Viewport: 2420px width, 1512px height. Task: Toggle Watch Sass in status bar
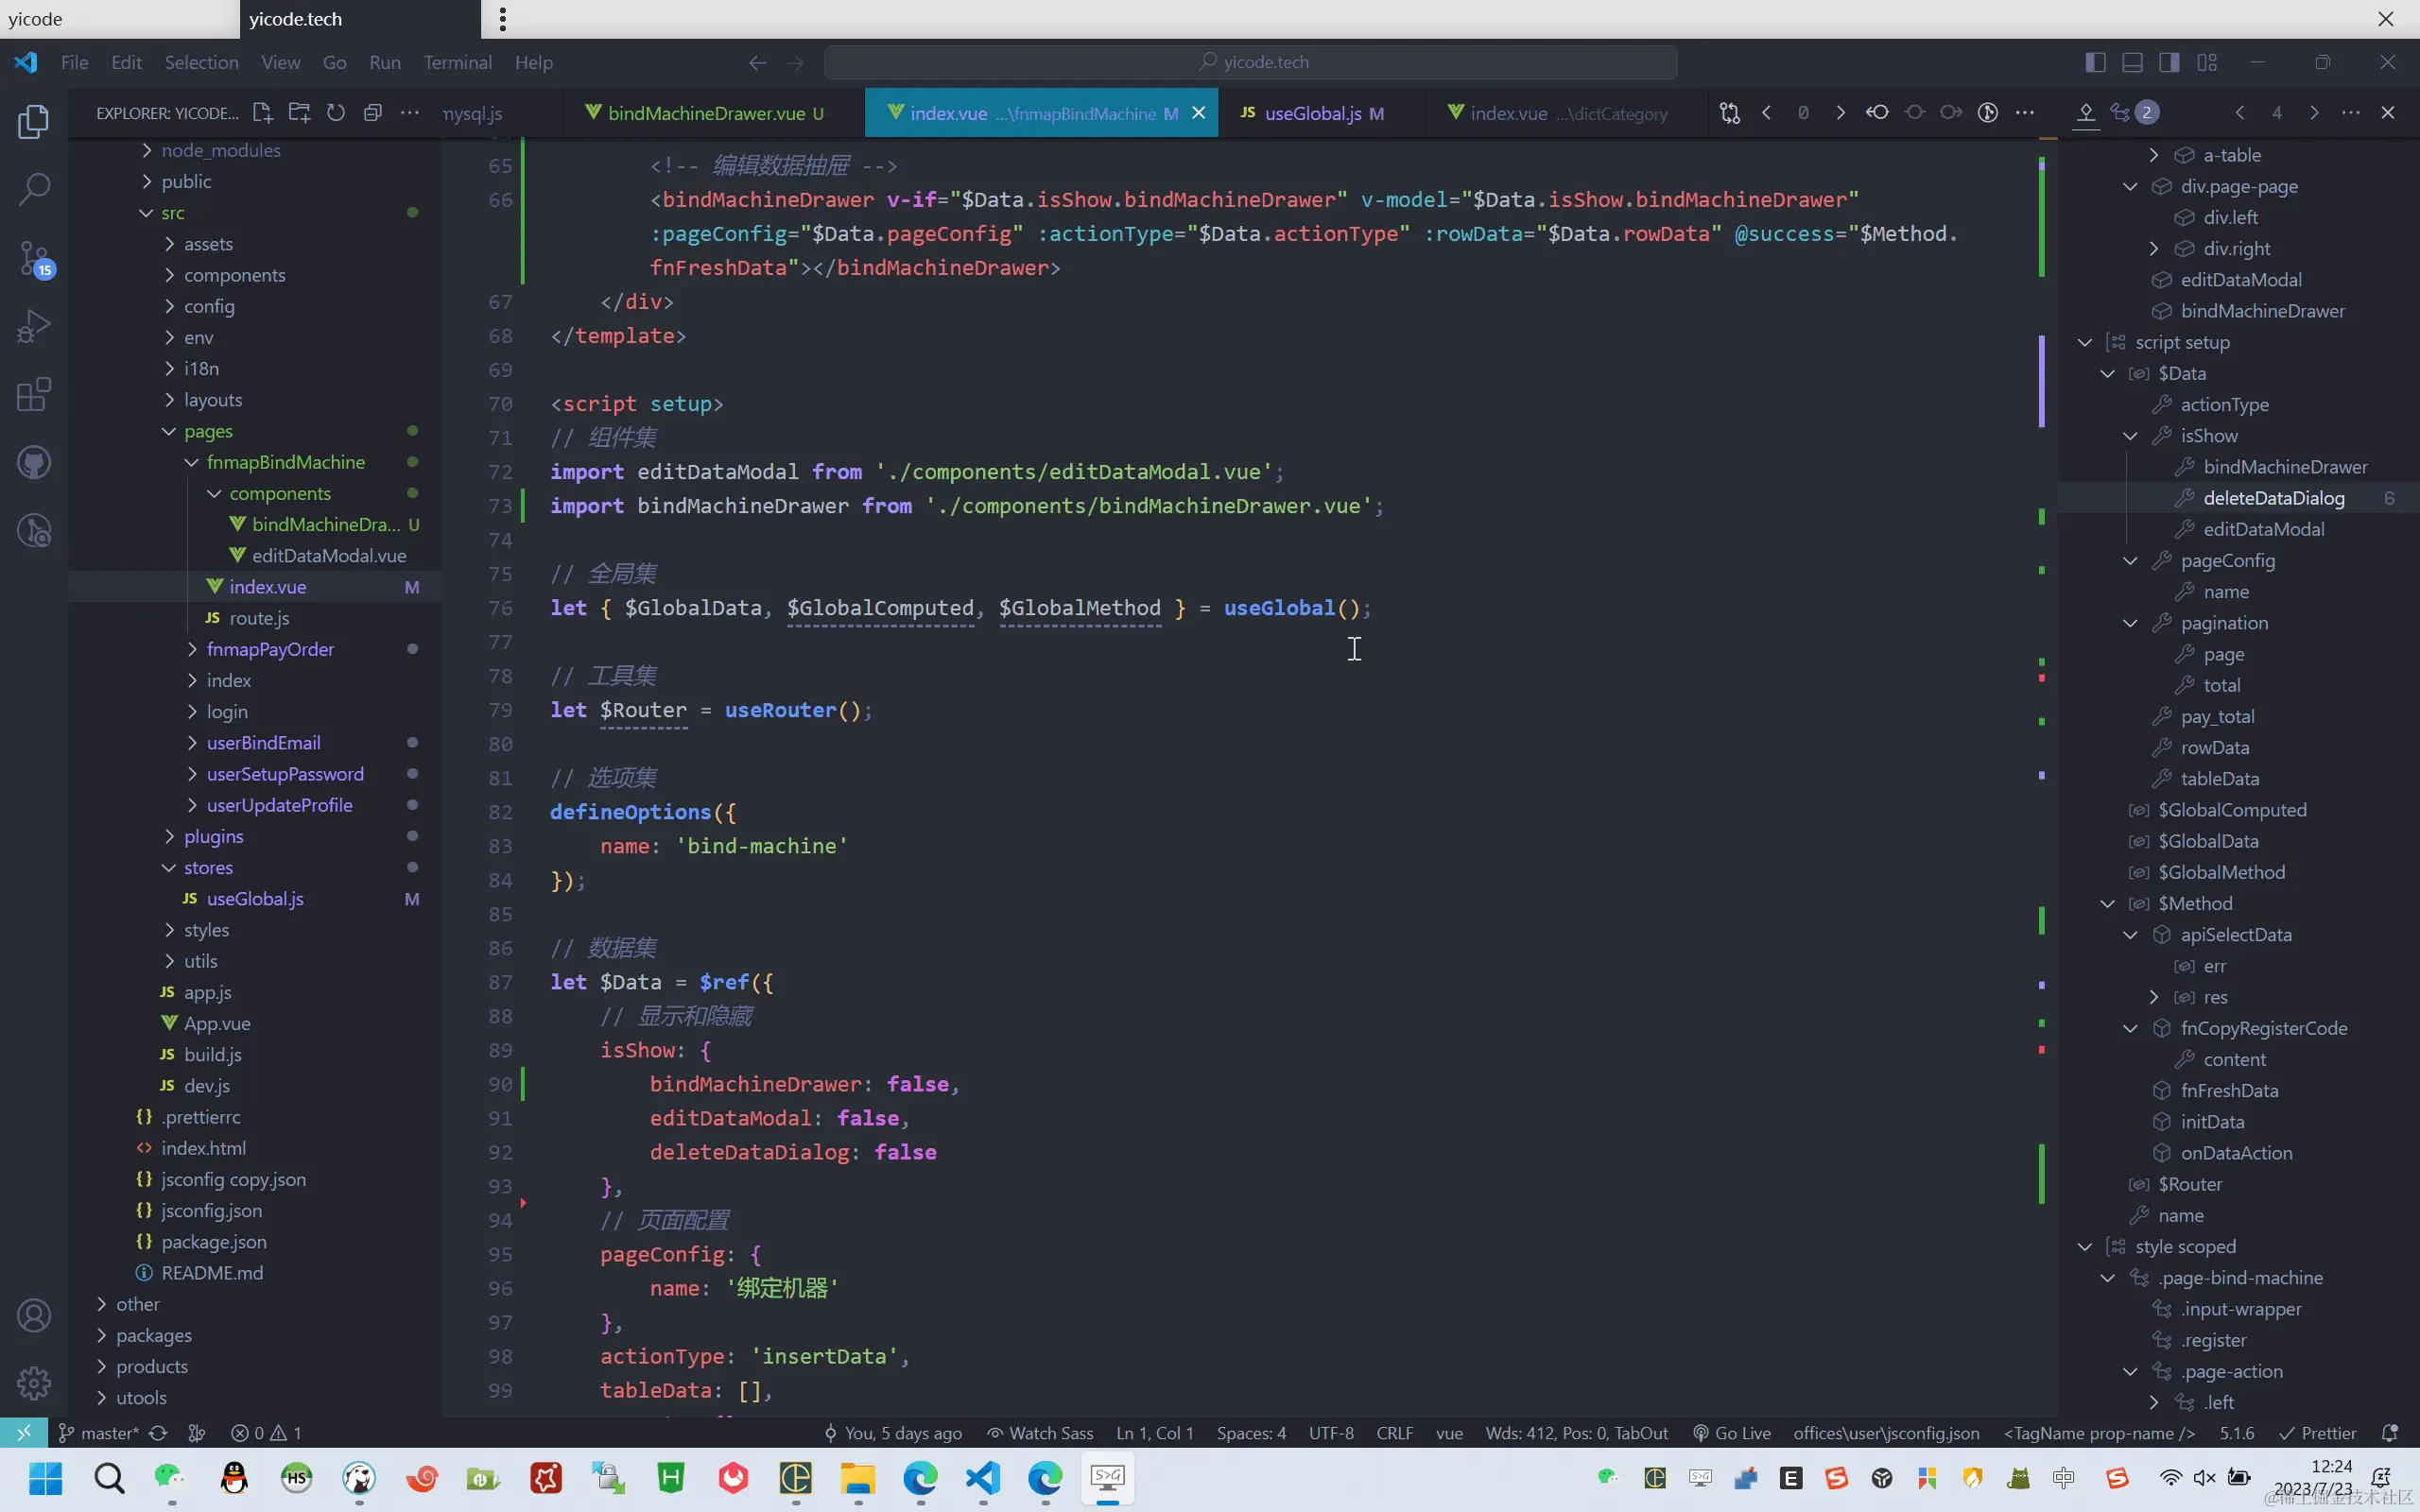coord(1040,1433)
